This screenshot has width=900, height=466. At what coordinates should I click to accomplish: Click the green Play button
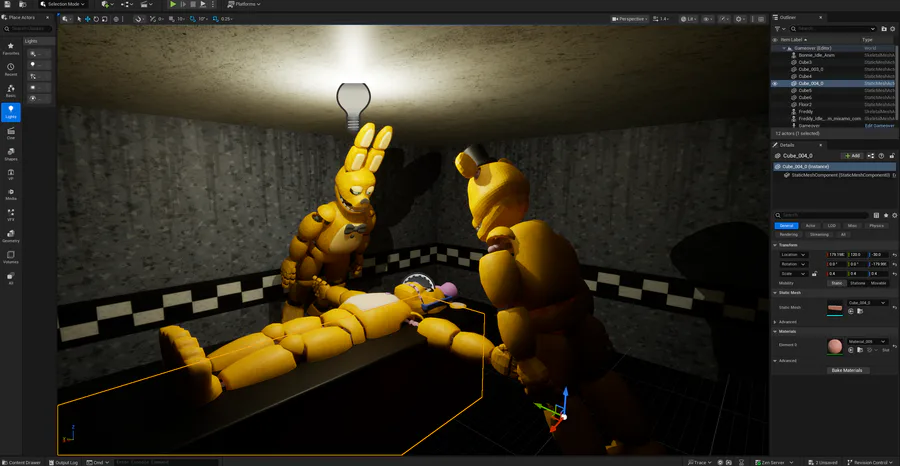pyautogui.click(x=173, y=4)
